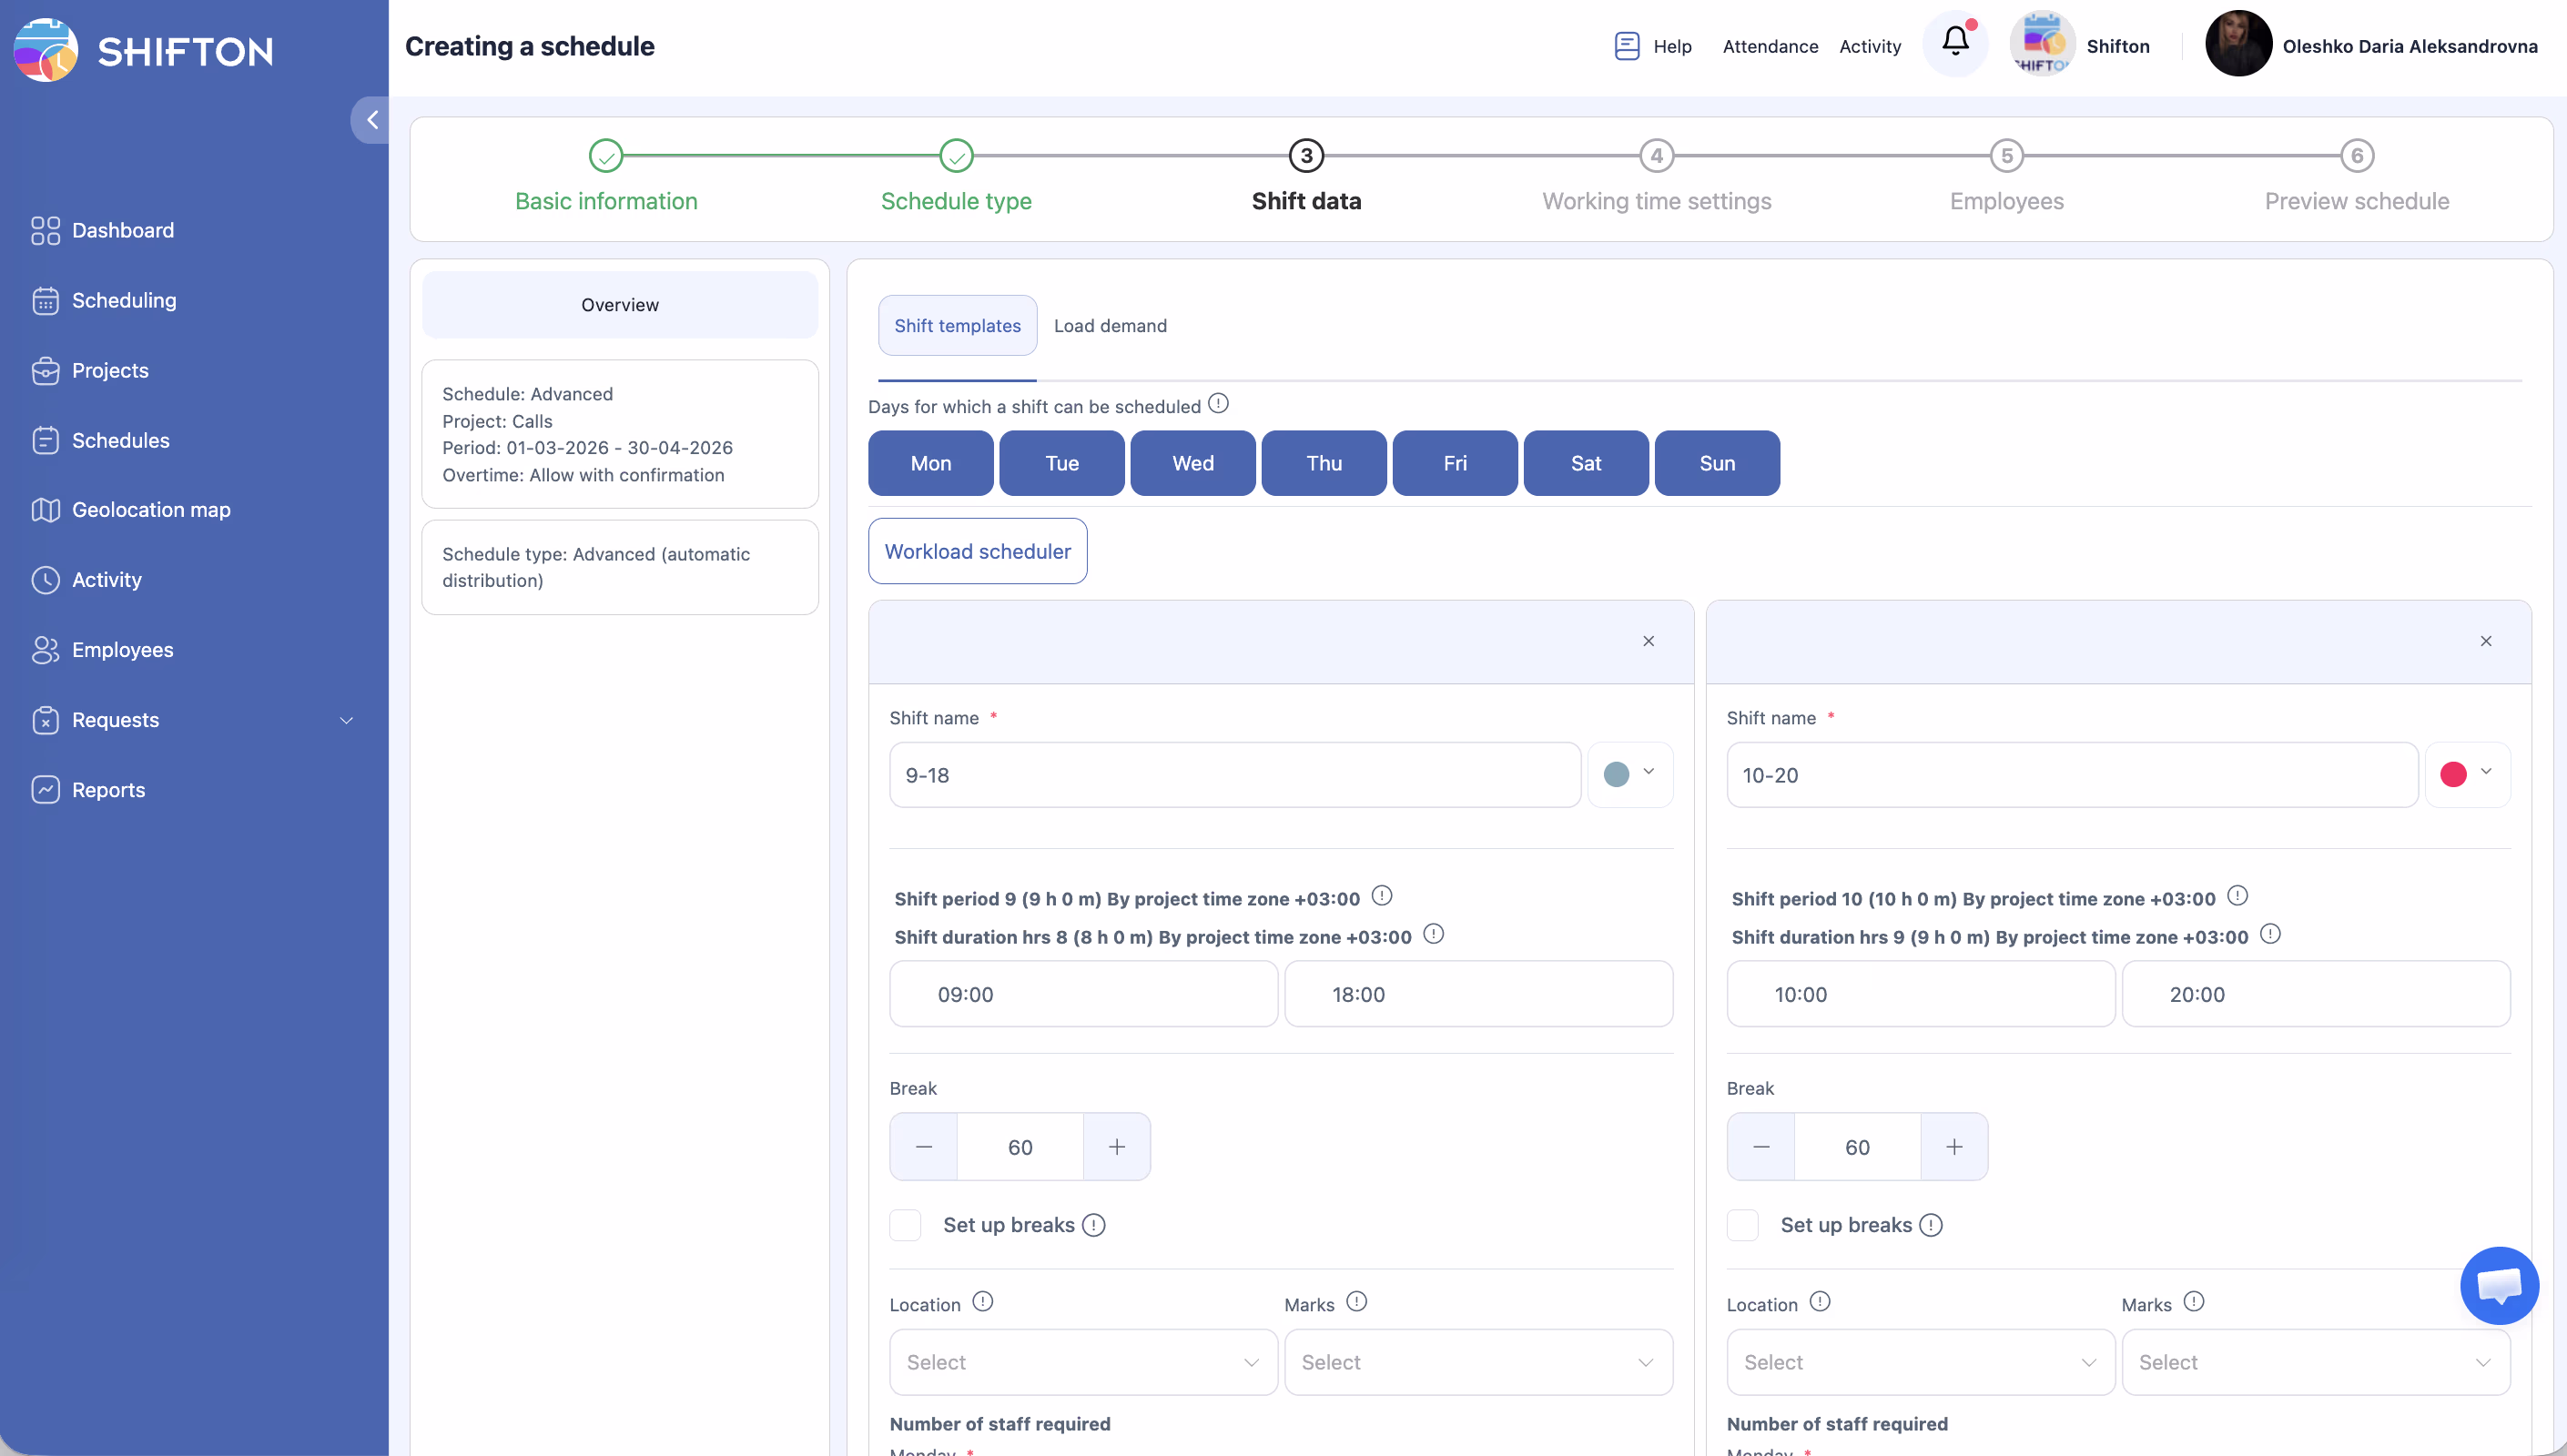Click the info icon next to Location in 9-18 shift
This screenshot has width=2567, height=1456.
pyautogui.click(x=982, y=1302)
